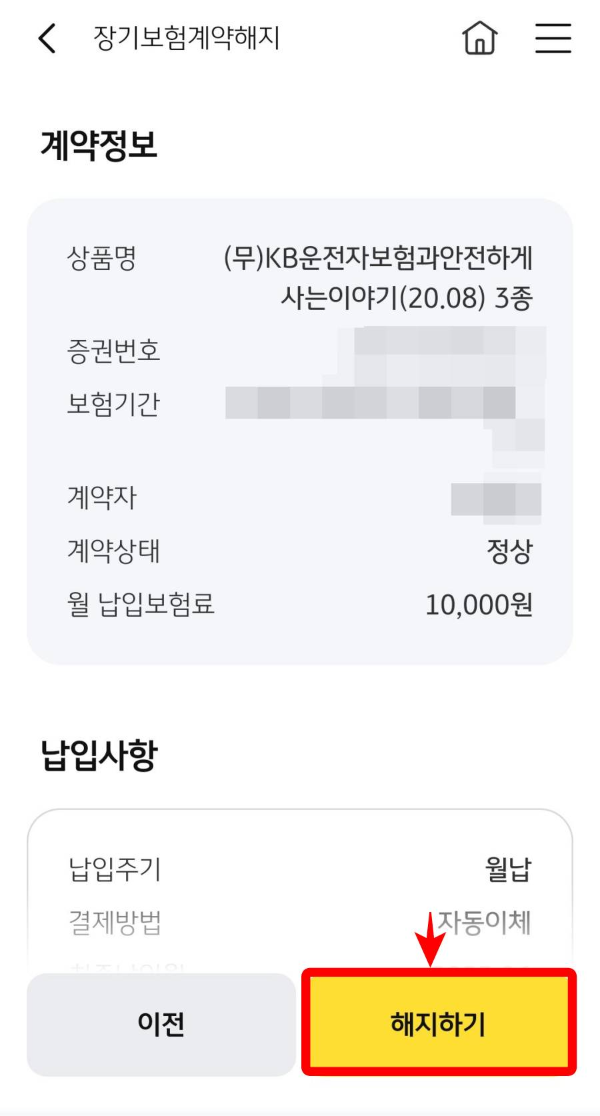The height and width of the screenshot is (1116, 600).
Task: Tap the home icon in the header
Action: (x=481, y=38)
